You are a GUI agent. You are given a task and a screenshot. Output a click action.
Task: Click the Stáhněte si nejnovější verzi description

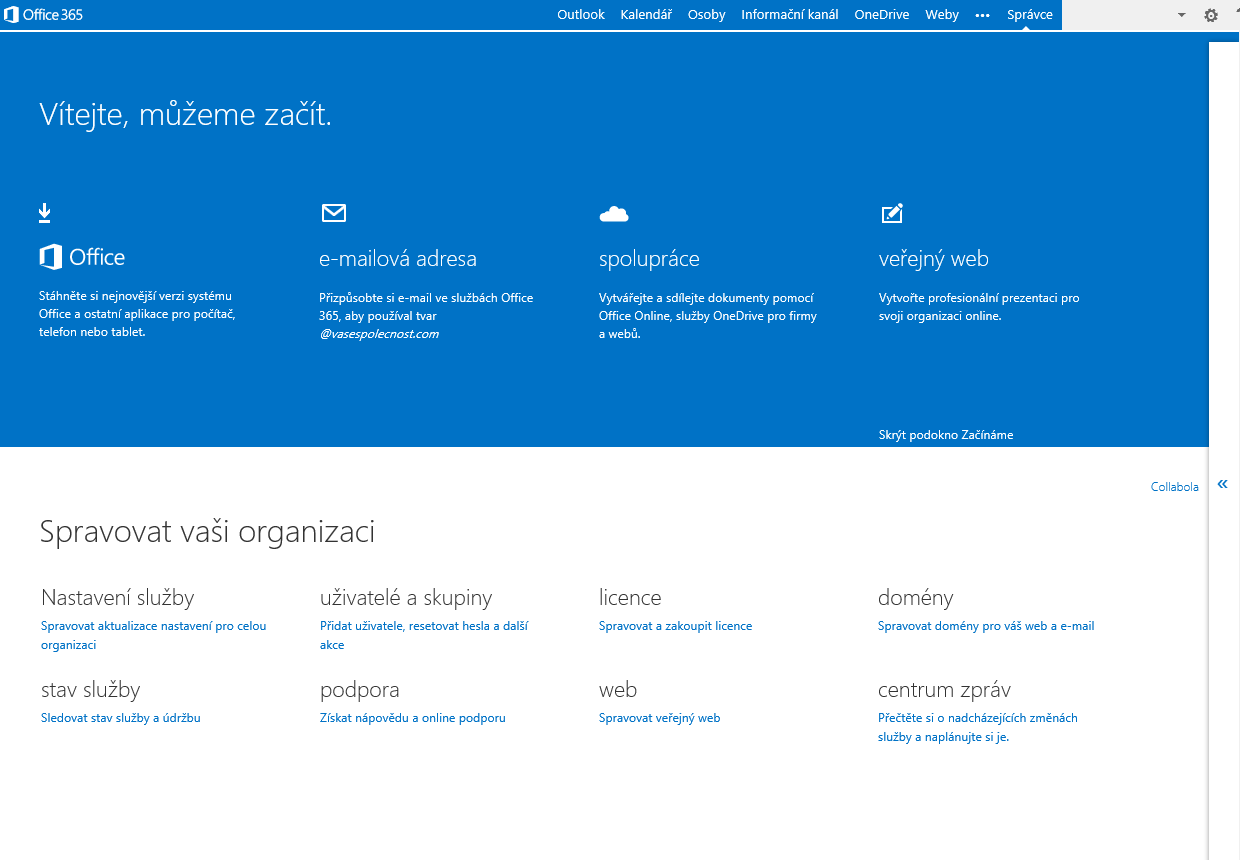coord(138,314)
